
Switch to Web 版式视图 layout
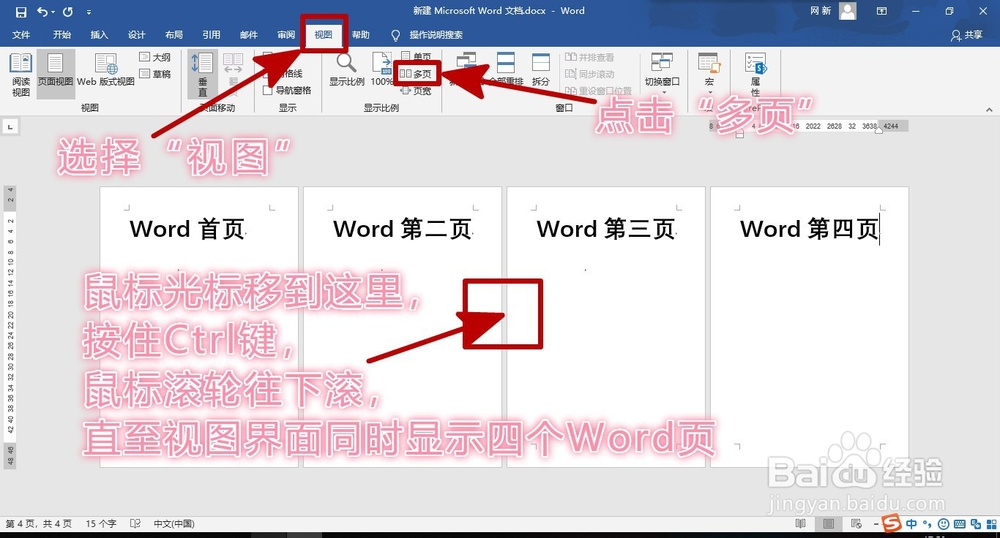click(x=106, y=70)
